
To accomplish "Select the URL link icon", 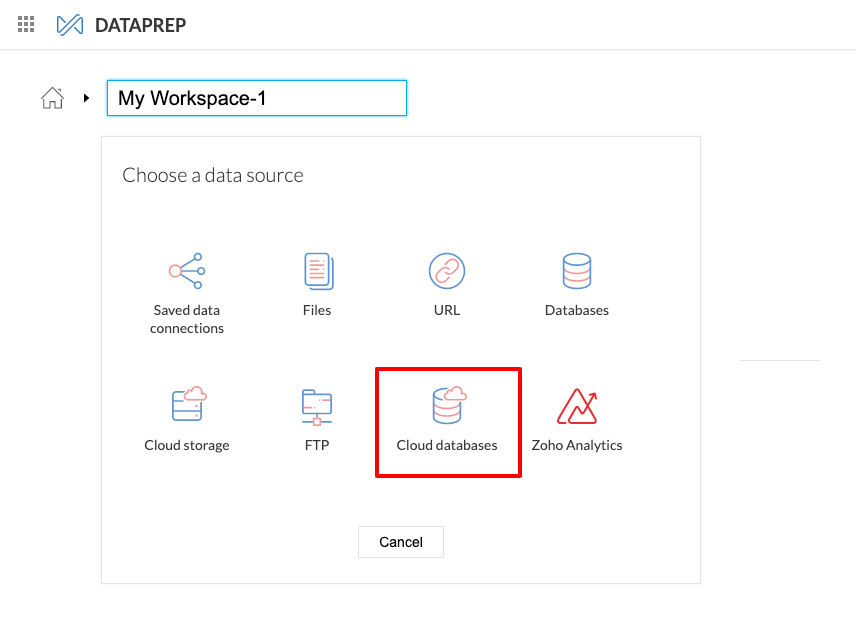I will (447, 271).
